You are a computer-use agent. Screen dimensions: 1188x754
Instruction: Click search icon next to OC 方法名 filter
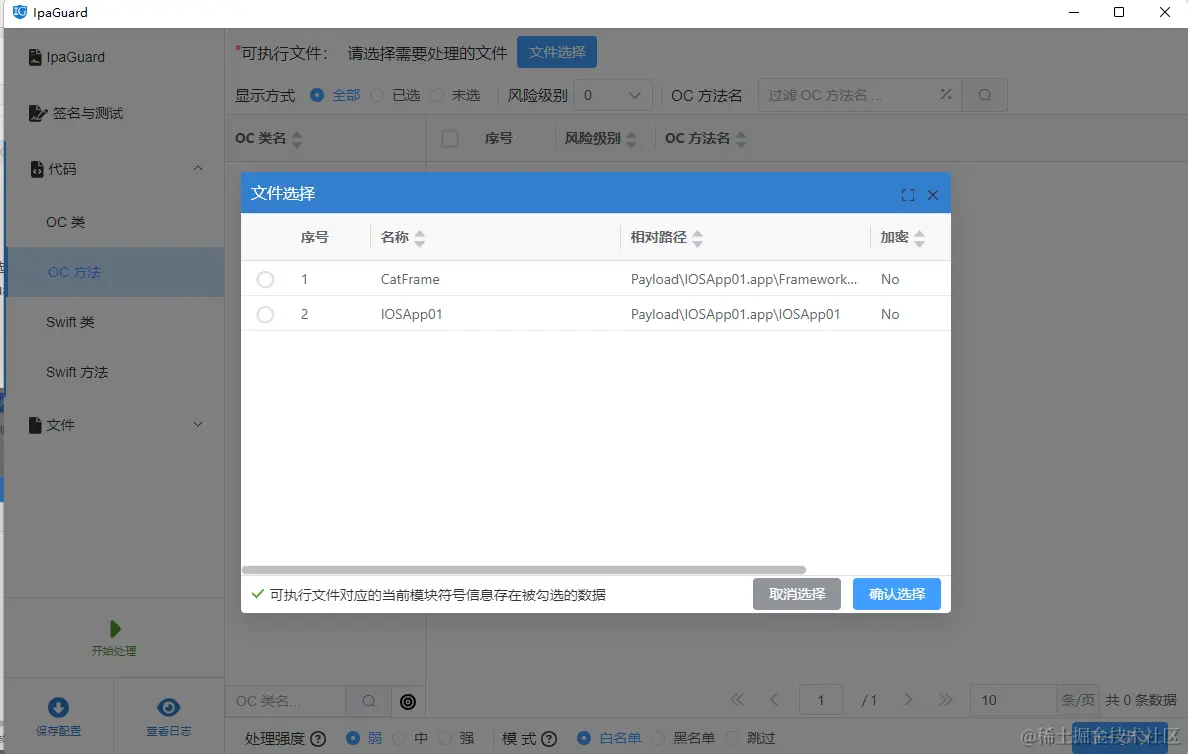coord(984,95)
